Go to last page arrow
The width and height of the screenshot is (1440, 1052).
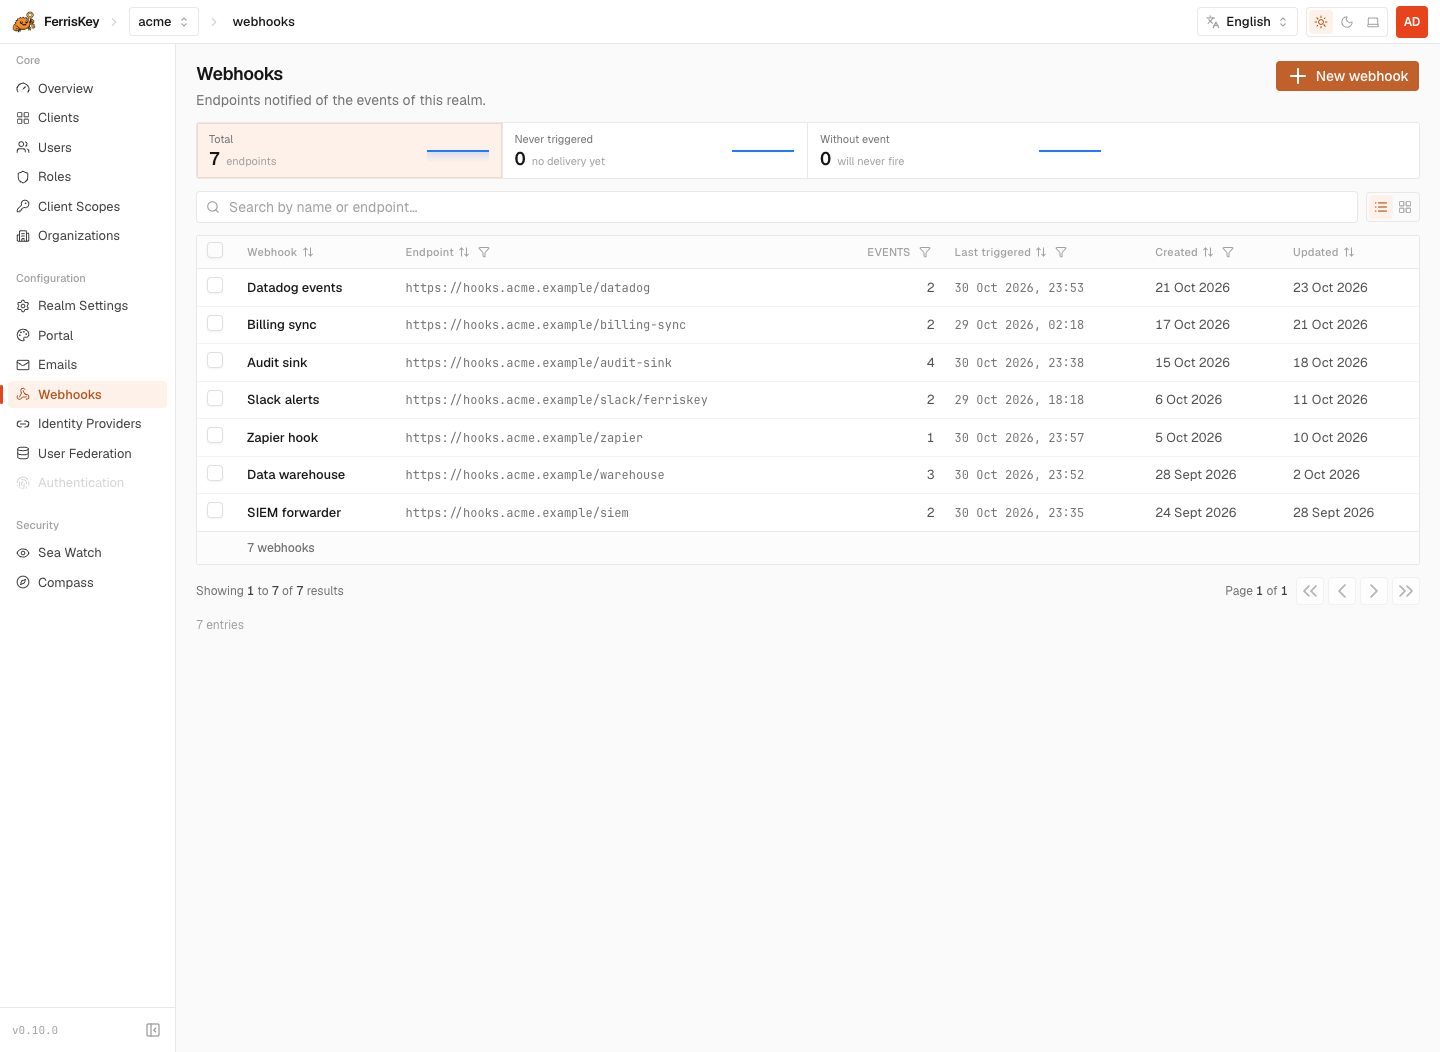point(1406,591)
